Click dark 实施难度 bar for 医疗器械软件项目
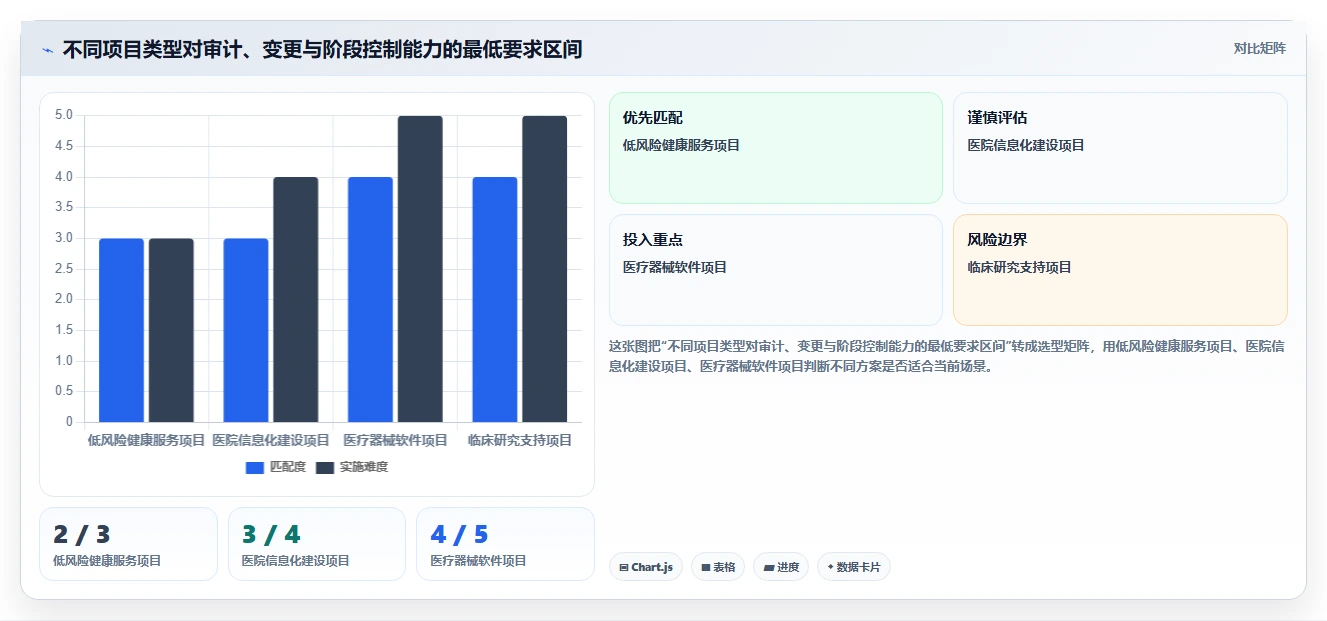Viewport: 1327px width, 621px height. (420, 269)
